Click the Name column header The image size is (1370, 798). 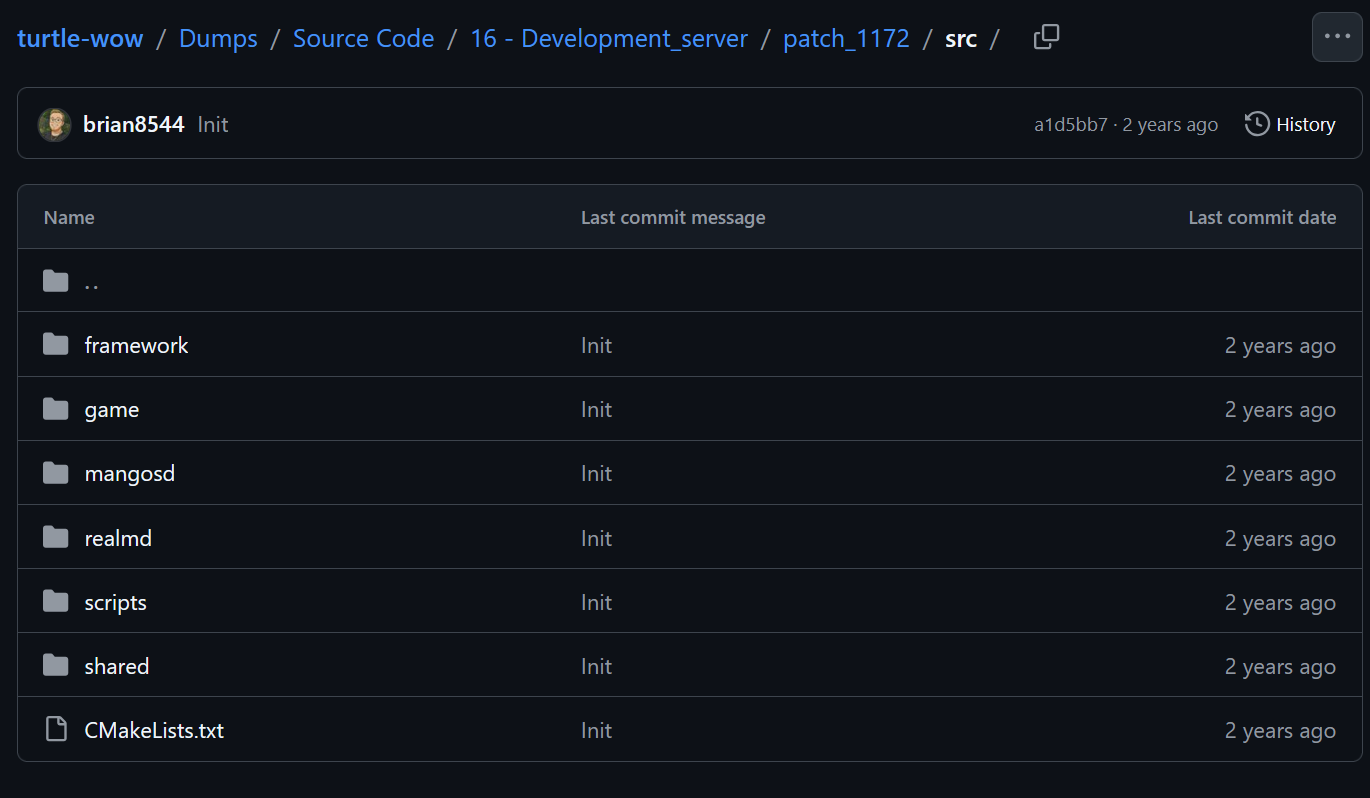[69, 217]
